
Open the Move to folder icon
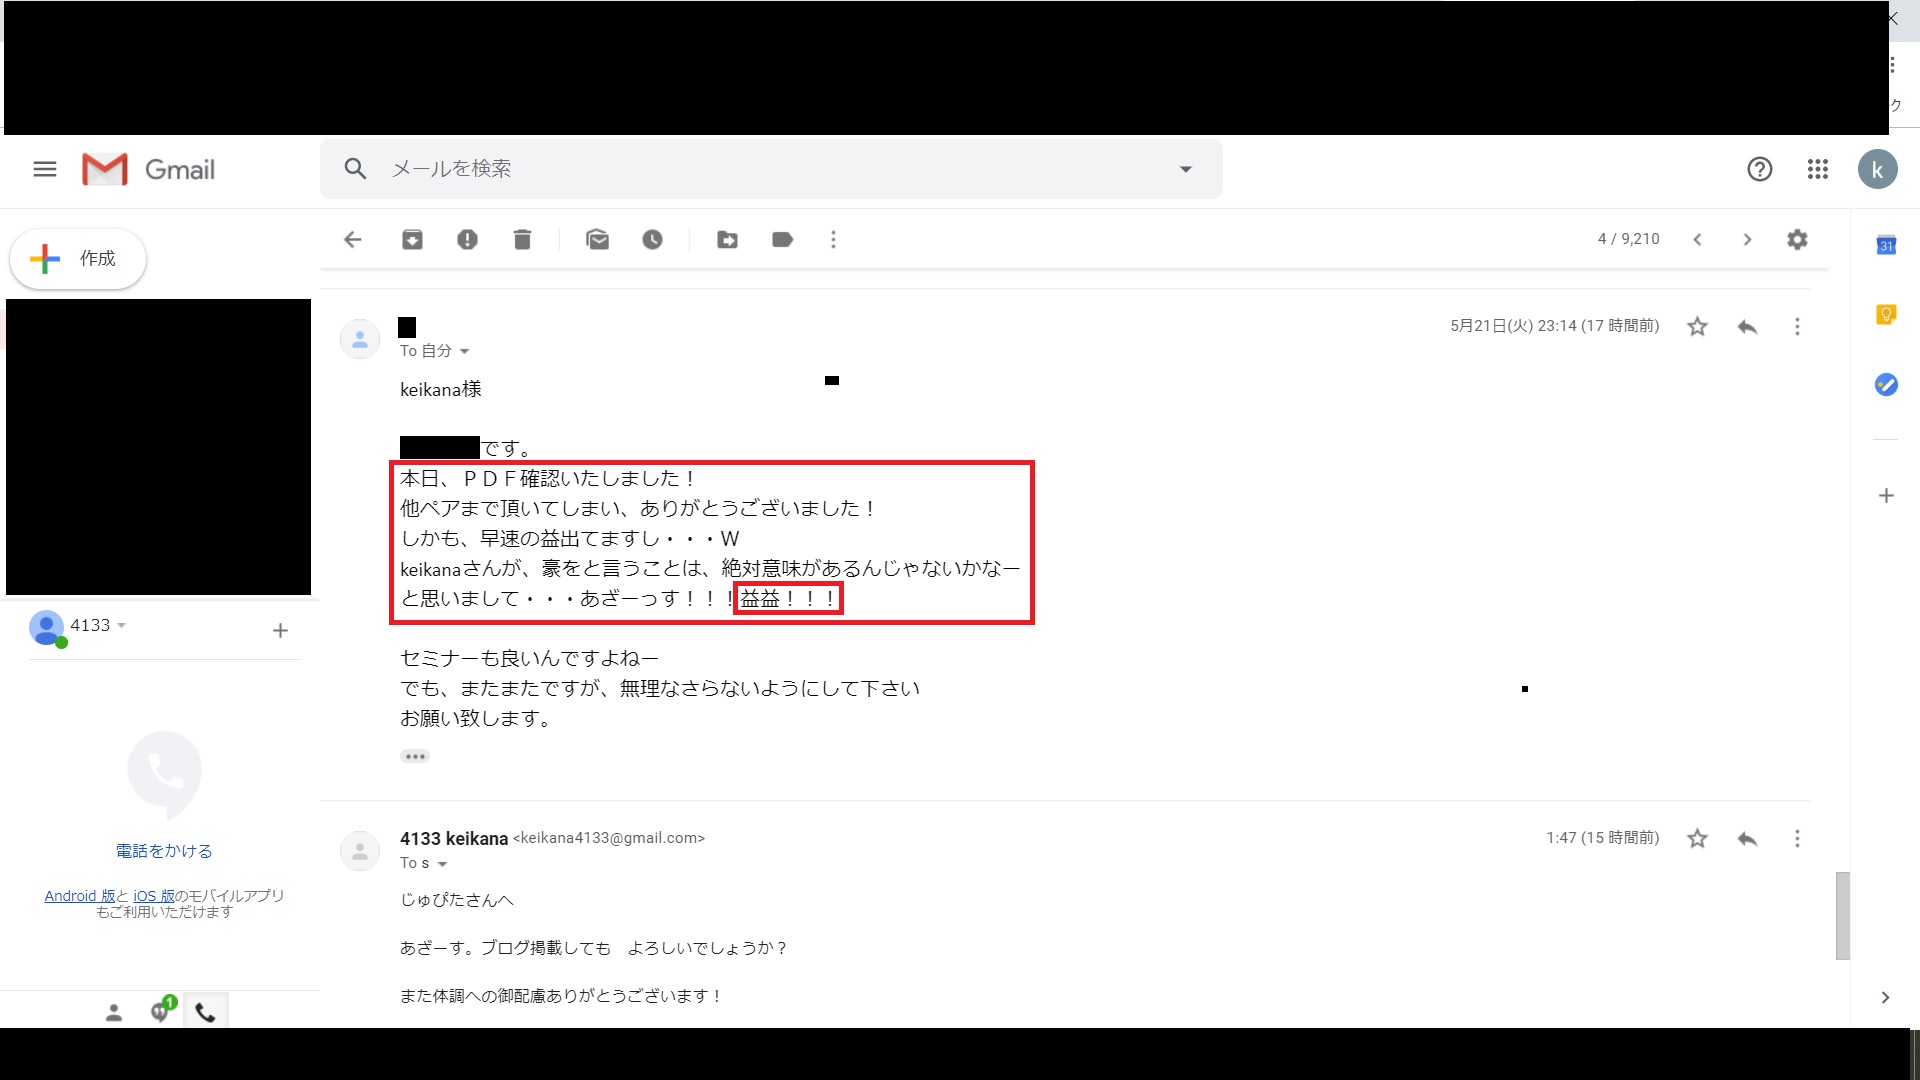(727, 240)
